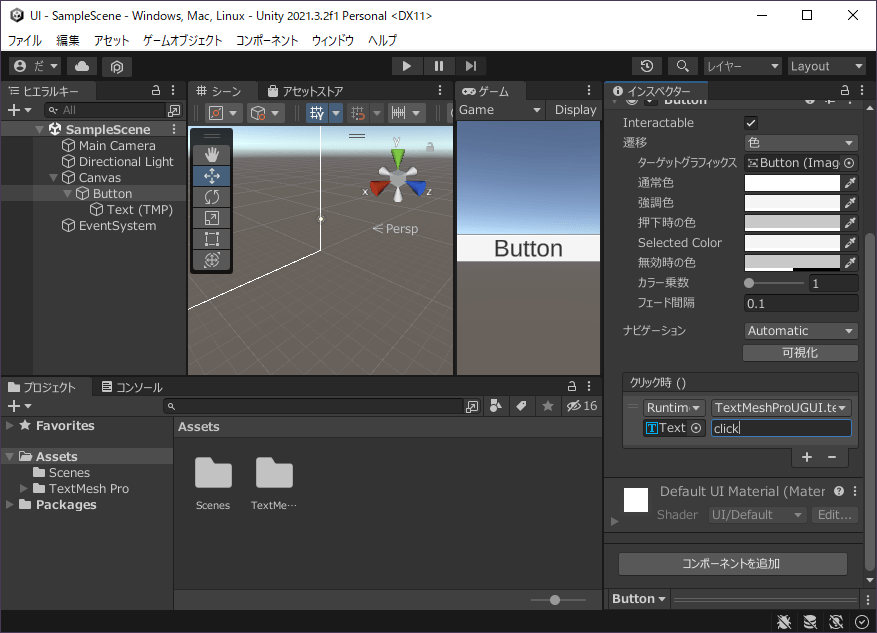Toggle the Scene gizmo perspective lock
The width and height of the screenshot is (877, 633).
pyautogui.click(x=430, y=147)
